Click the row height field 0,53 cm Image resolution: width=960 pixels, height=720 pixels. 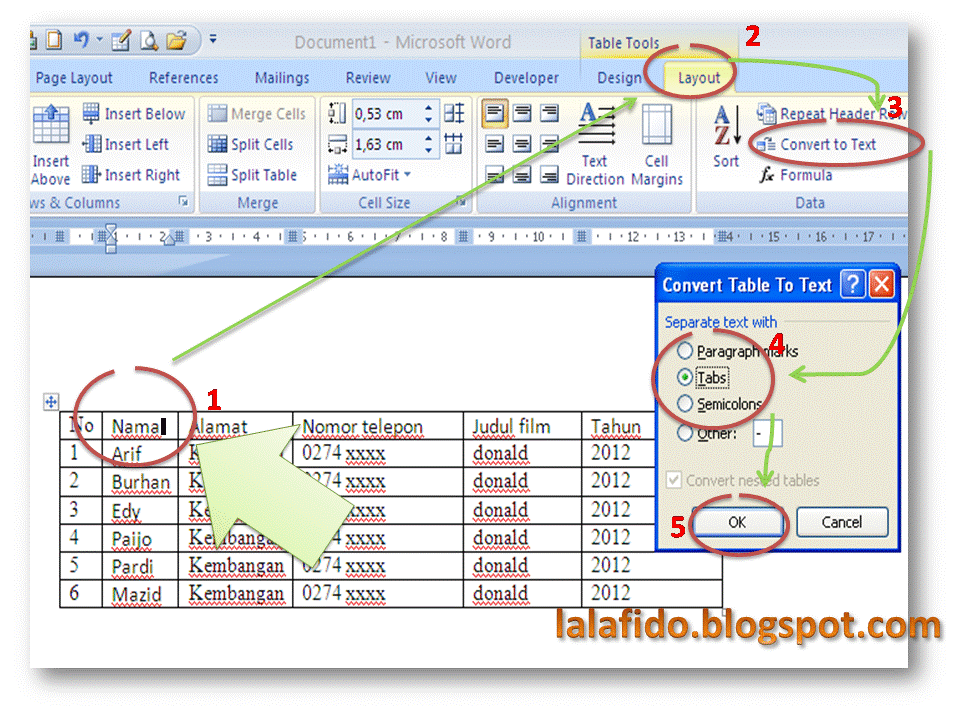pyautogui.click(x=388, y=114)
